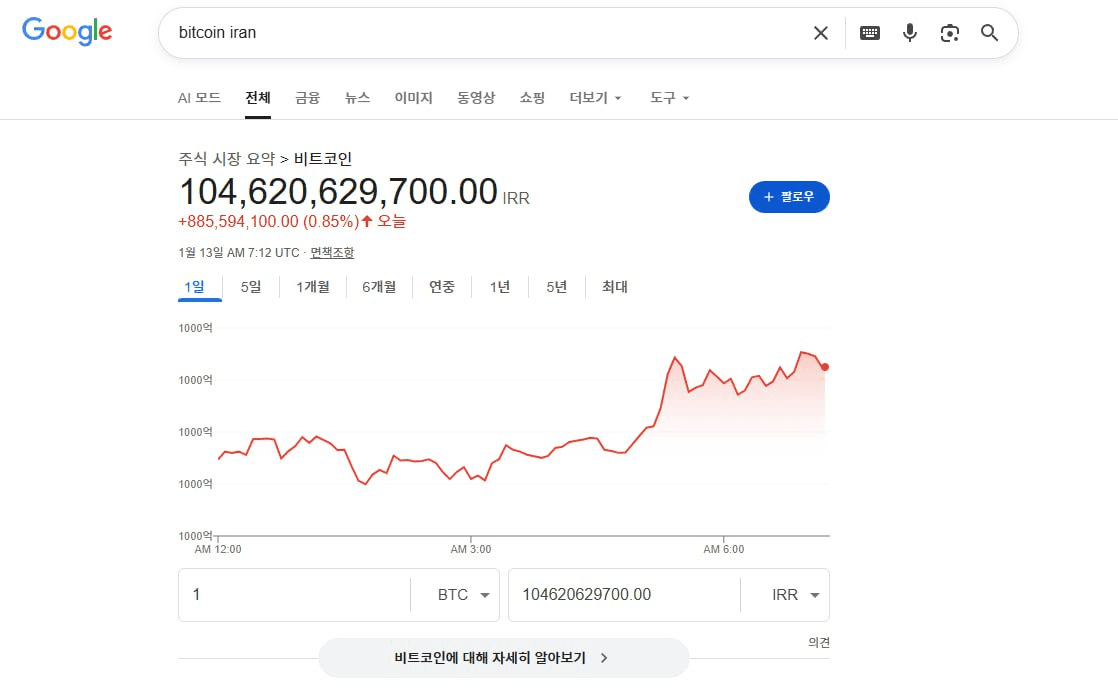Viewport: 1118px width, 696px height.
Task: Click the BTC amount input field
Action: (295, 595)
